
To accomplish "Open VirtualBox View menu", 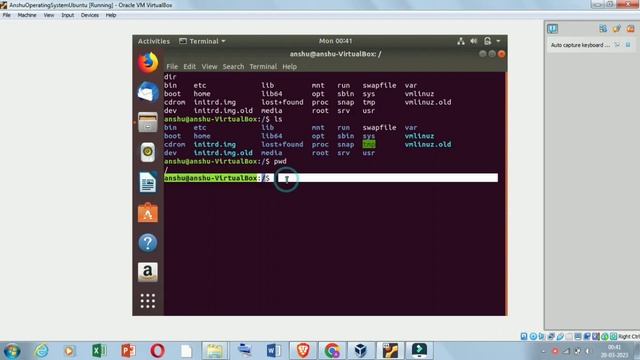I will click(x=49, y=15).
